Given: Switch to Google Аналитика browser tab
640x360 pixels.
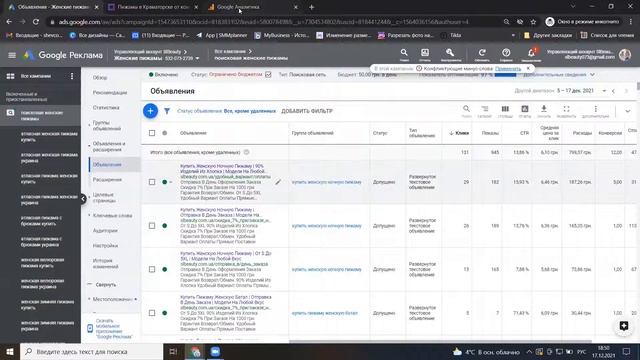Looking at the screenshot, I should coord(253,7).
